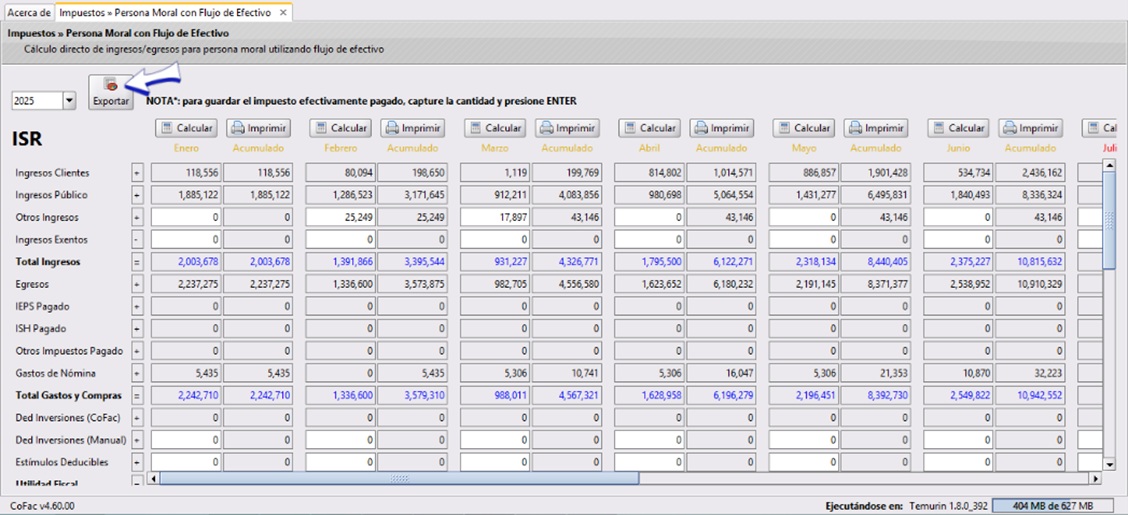This screenshot has width=1128, height=515.
Task: Run Calcular for Junio
Action: (958, 128)
